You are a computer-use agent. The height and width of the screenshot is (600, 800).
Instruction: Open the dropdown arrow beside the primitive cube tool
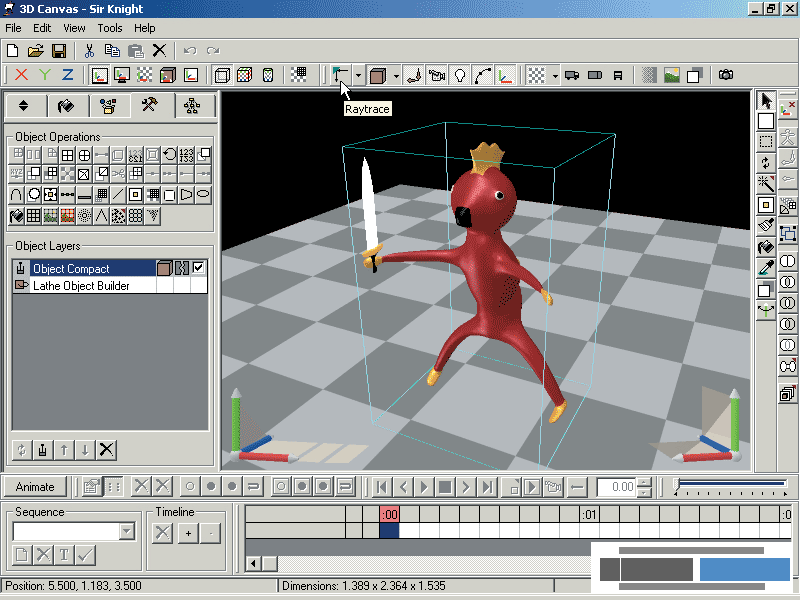(x=396, y=75)
